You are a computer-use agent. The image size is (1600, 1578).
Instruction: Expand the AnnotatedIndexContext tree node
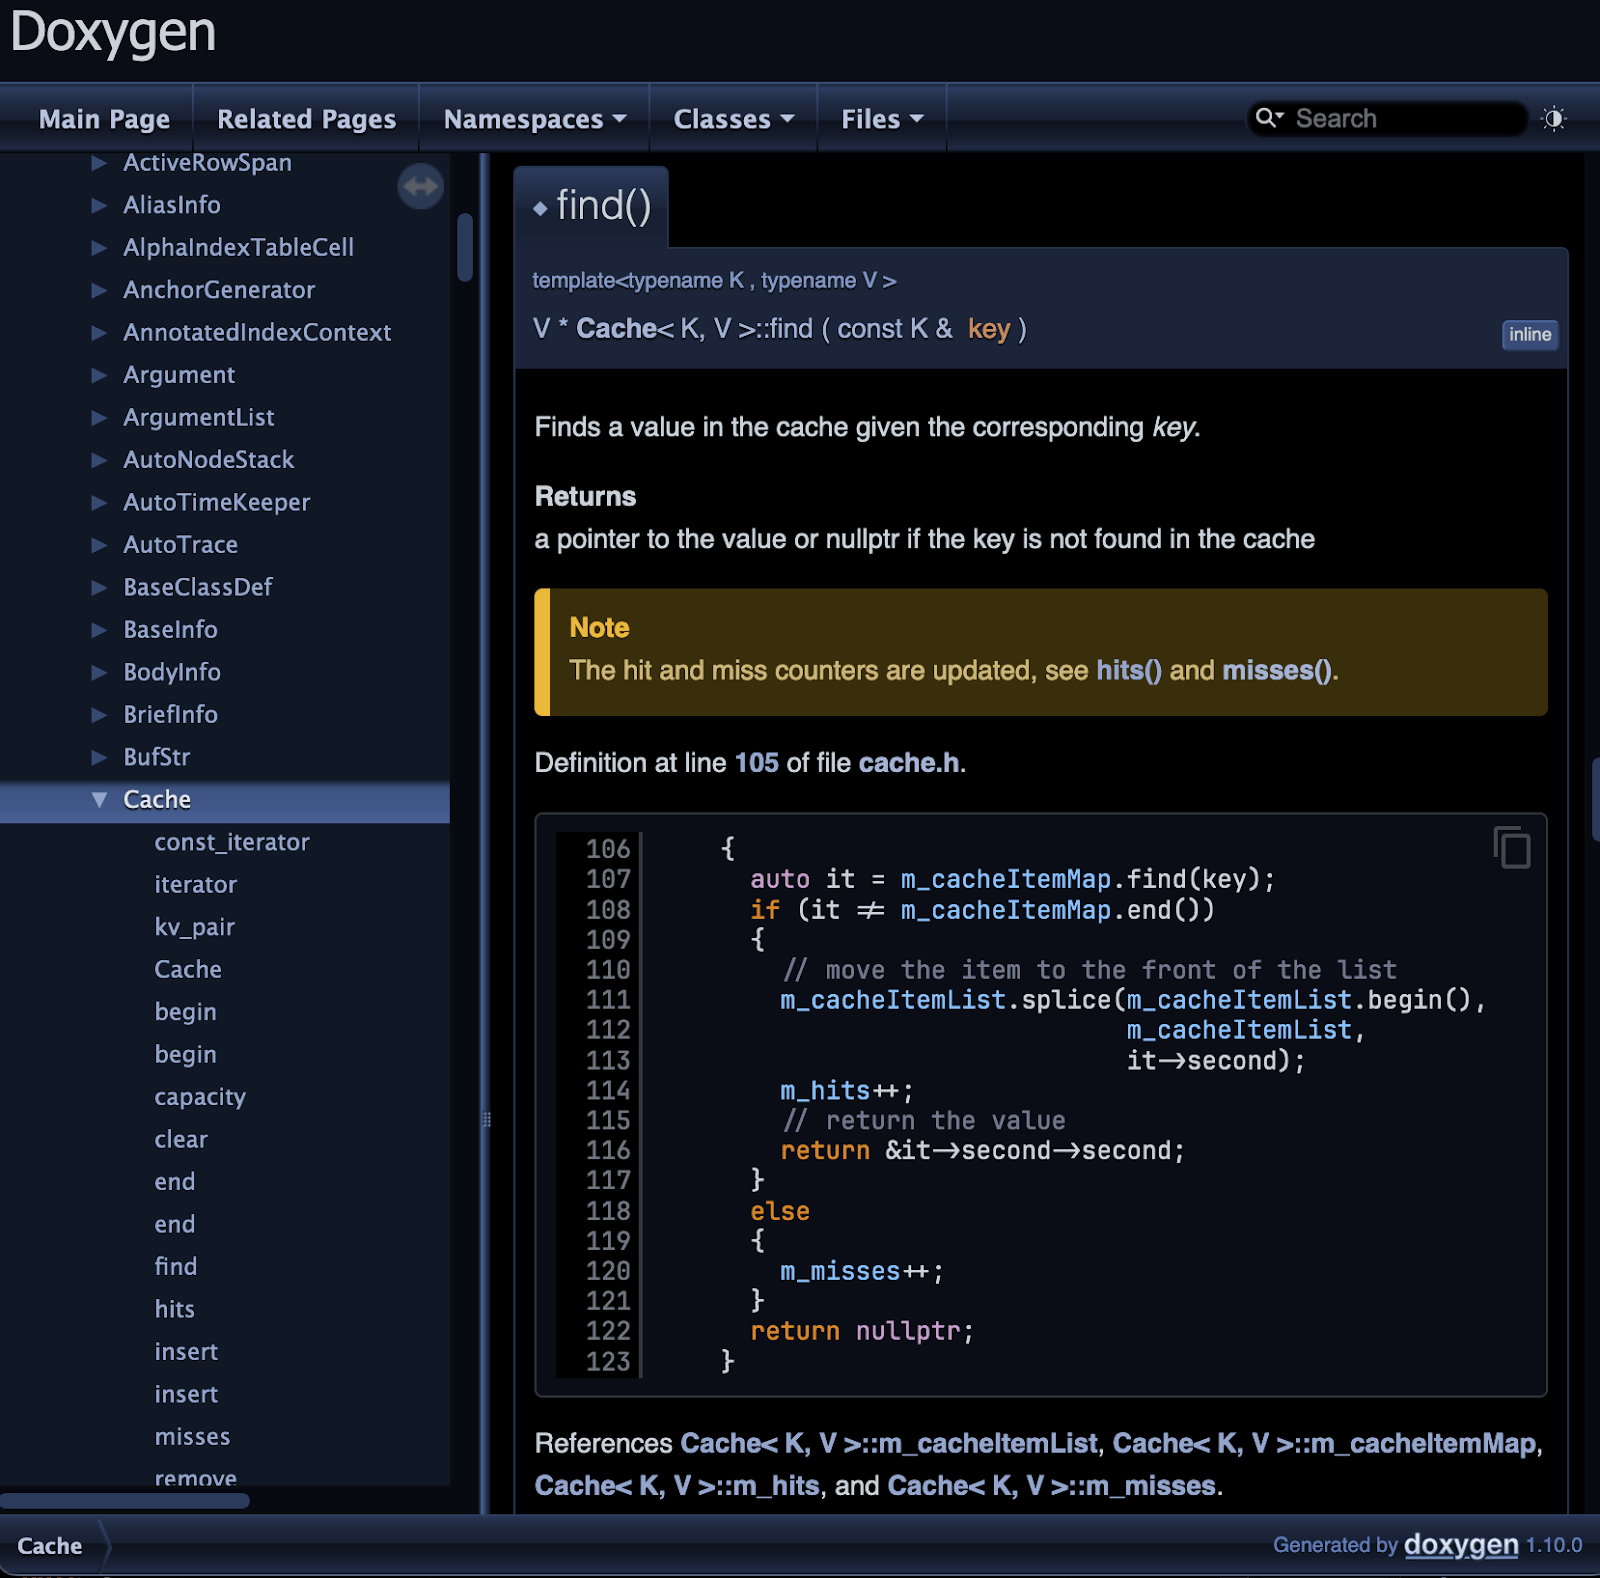click(x=99, y=333)
